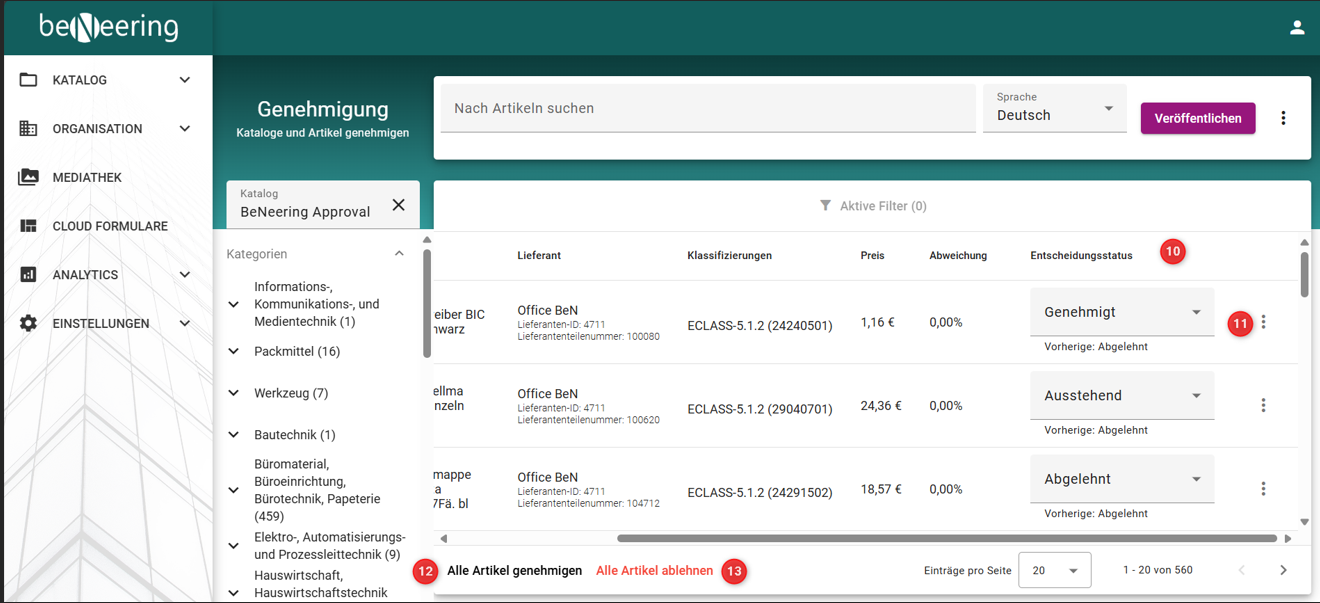Open the three-dot menu beside Veröffentlichen

click(1283, 118)
